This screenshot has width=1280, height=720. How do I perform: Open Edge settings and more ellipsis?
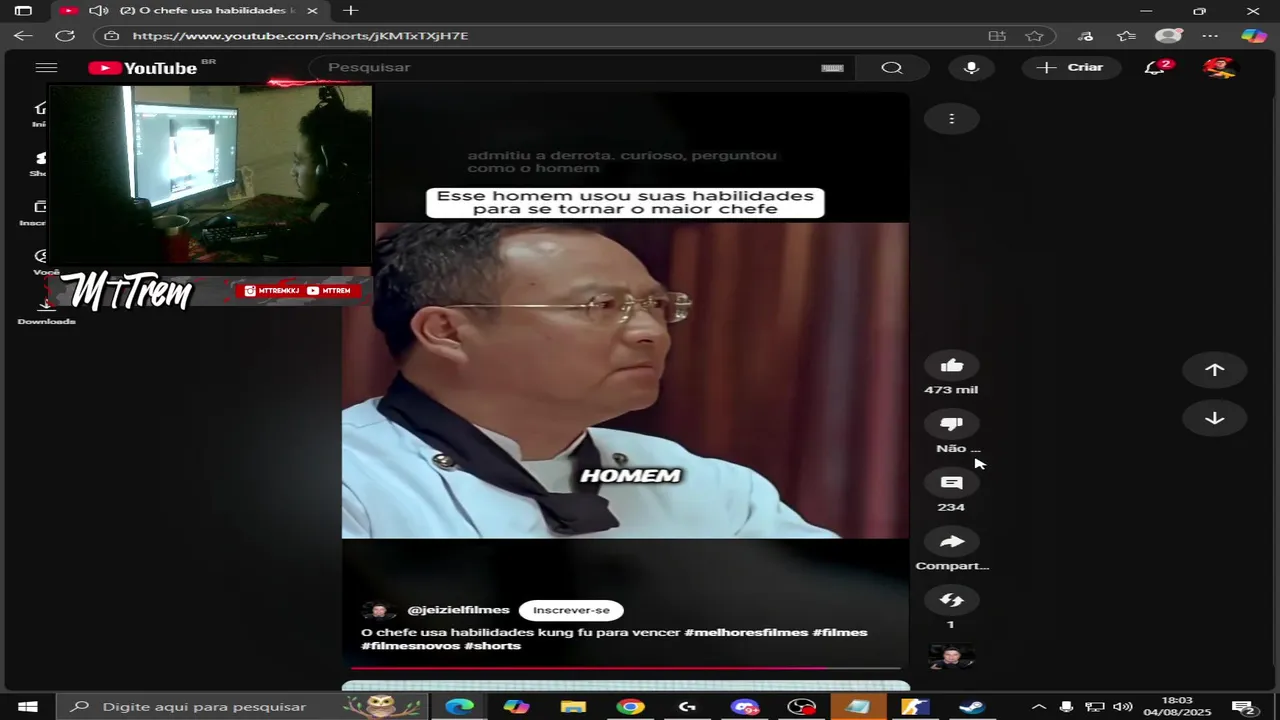(x=1211, y=36)
